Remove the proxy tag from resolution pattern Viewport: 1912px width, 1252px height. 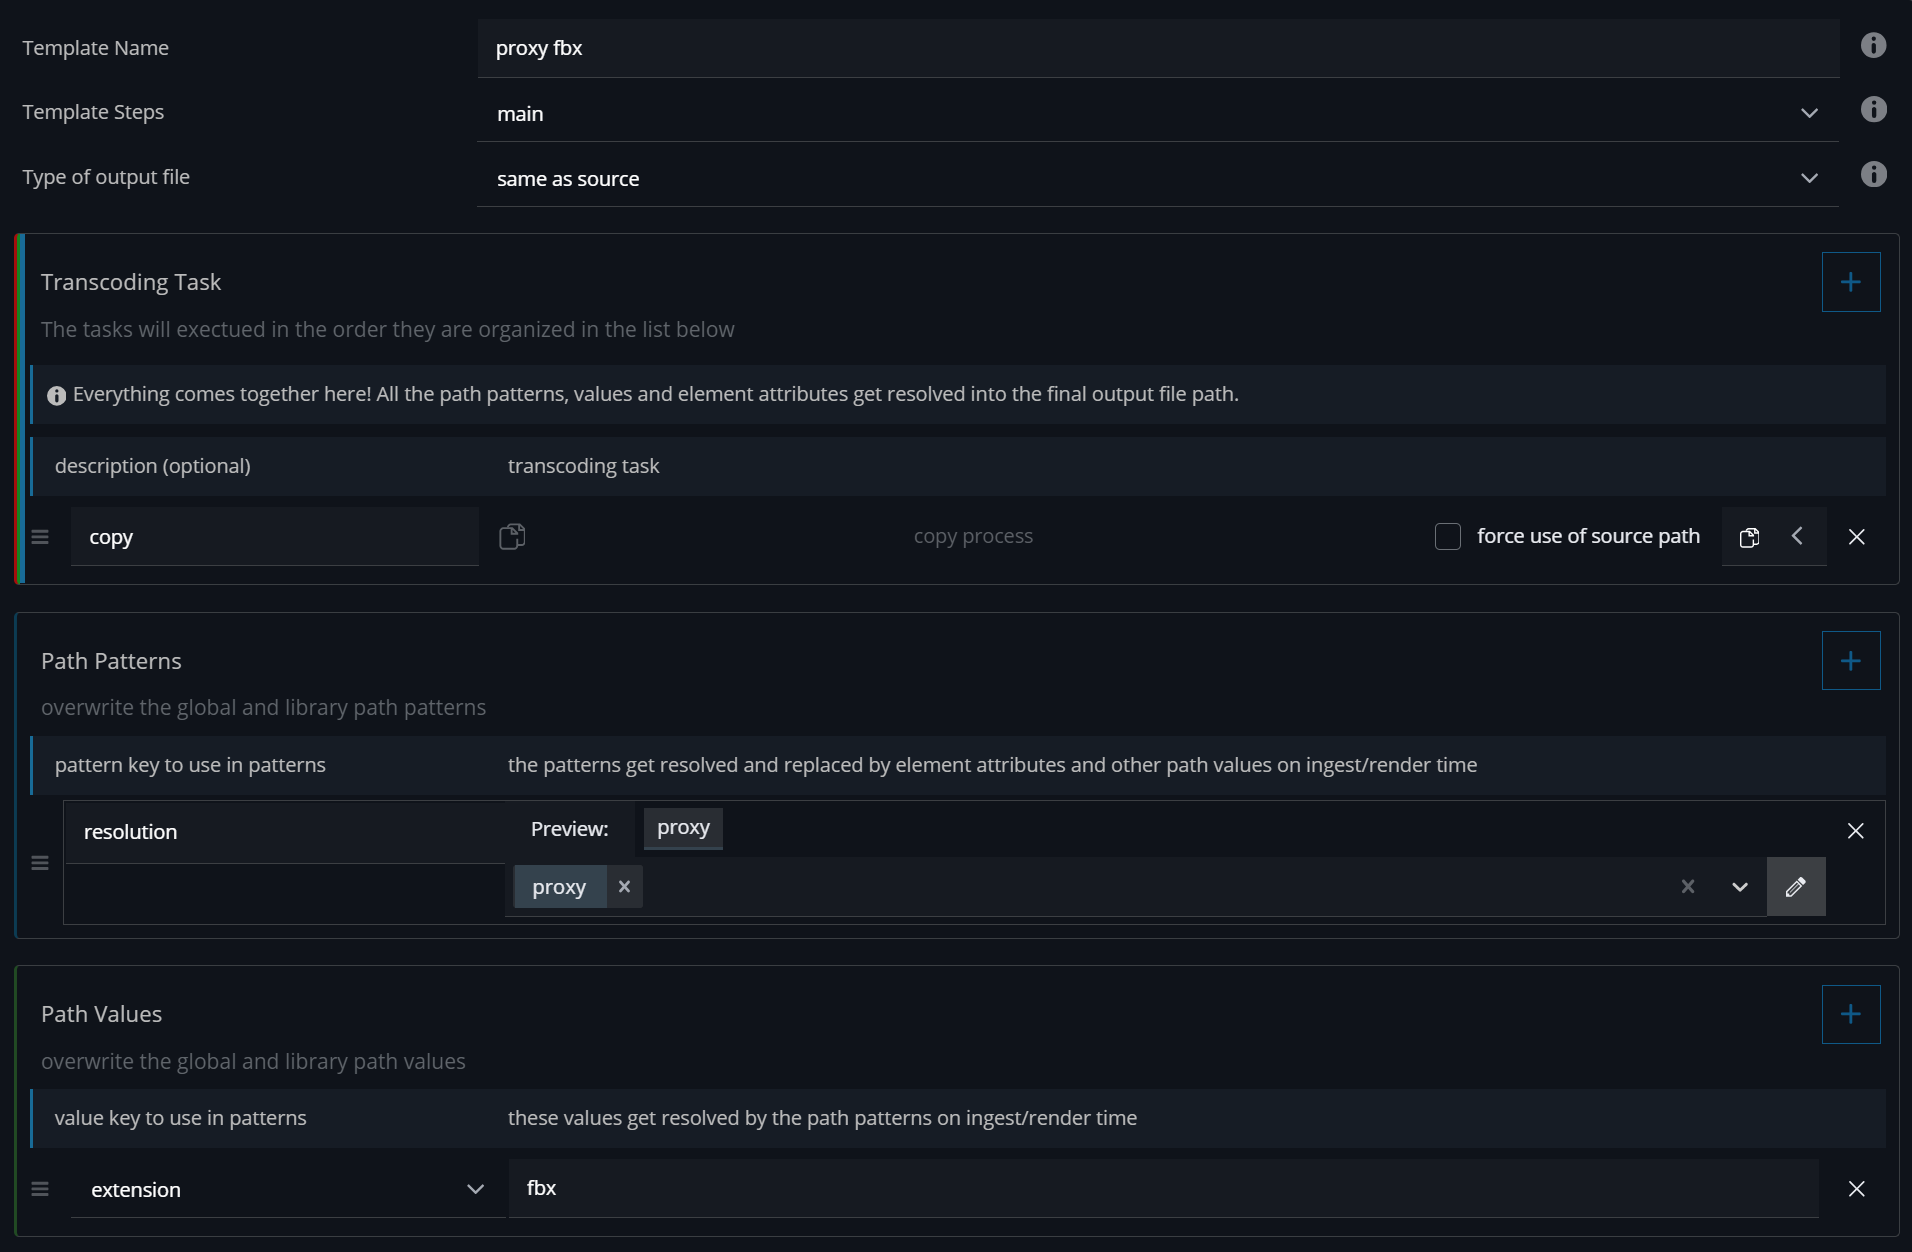[x=624, y=887]
